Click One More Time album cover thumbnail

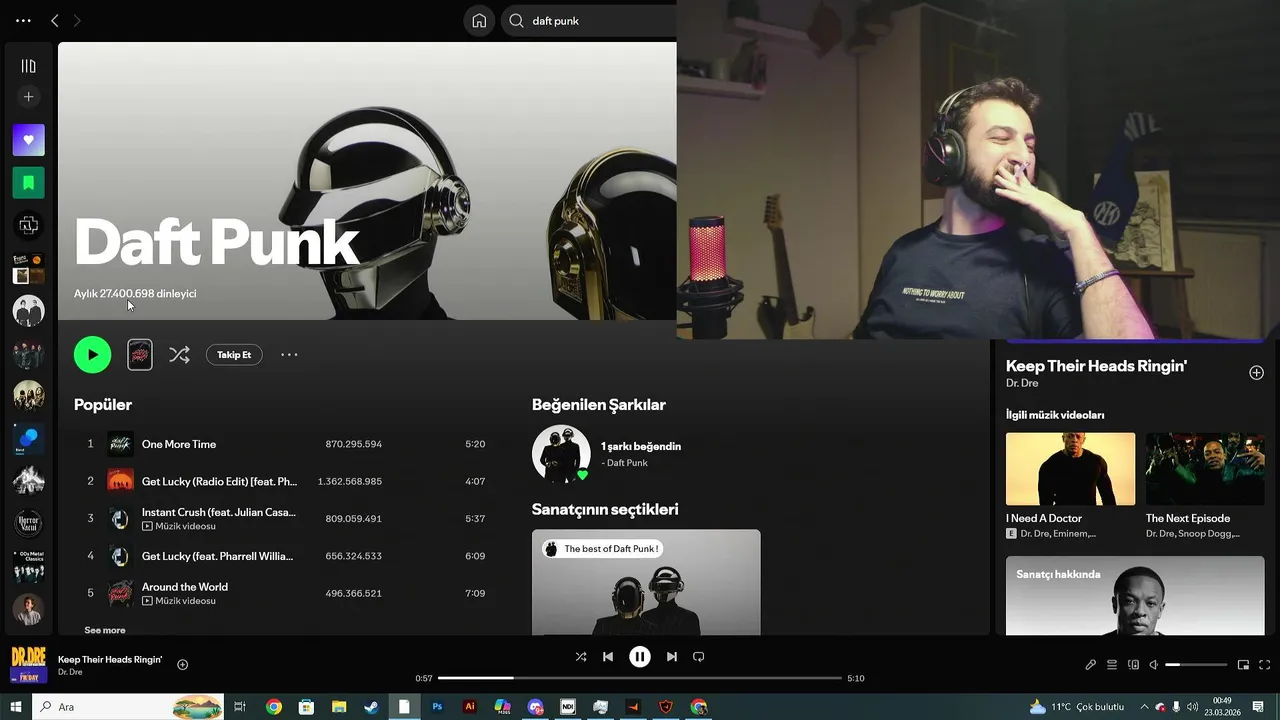[x=120, y=444]
